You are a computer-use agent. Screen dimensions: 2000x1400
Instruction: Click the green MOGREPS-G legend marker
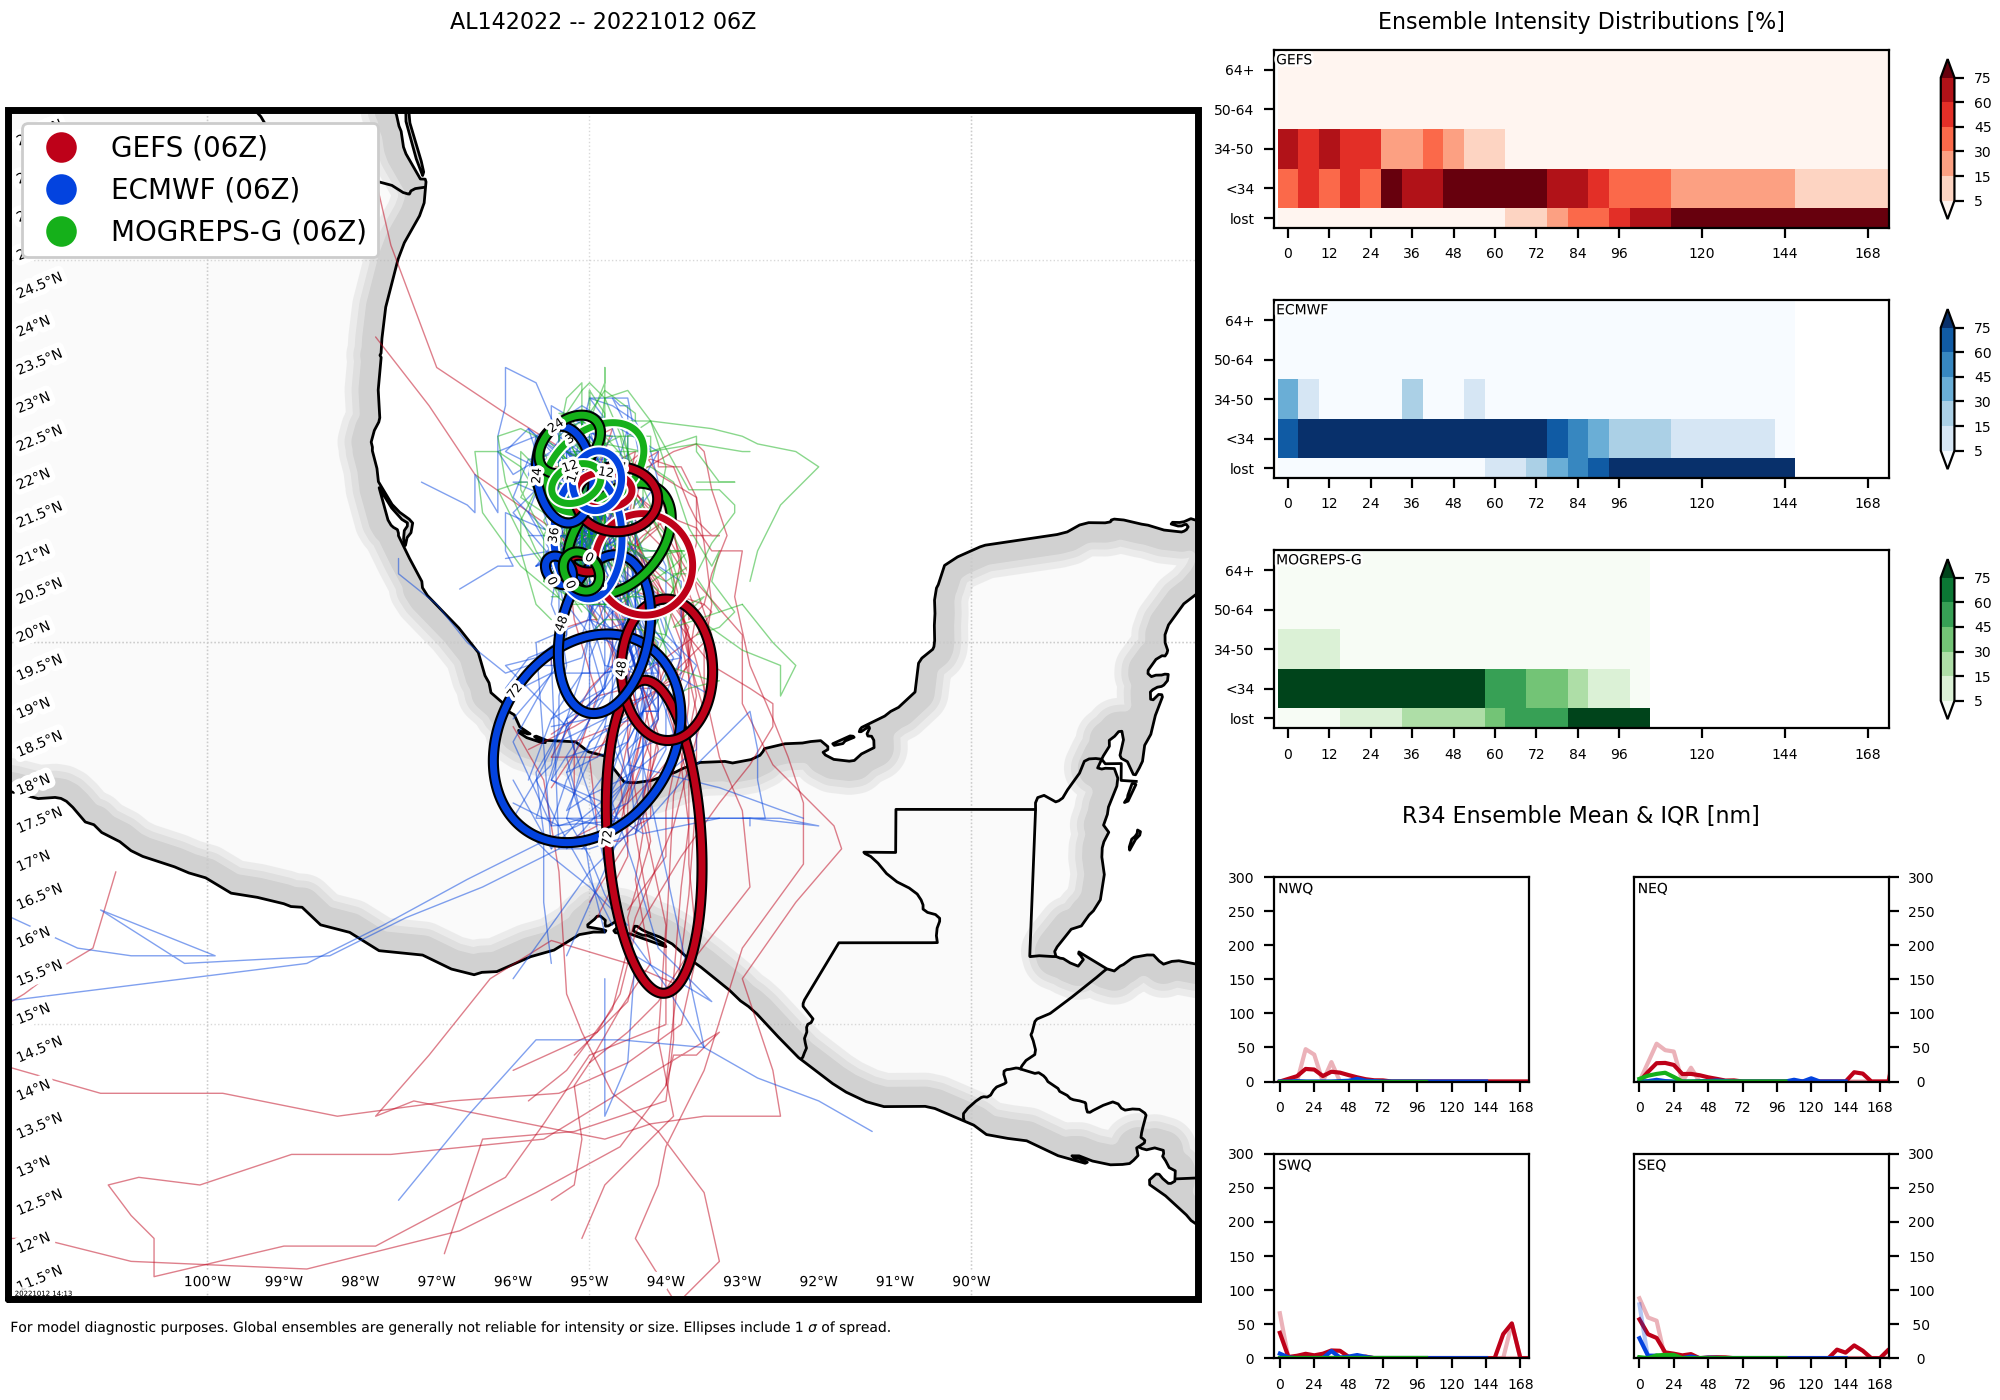pos(62,231)
